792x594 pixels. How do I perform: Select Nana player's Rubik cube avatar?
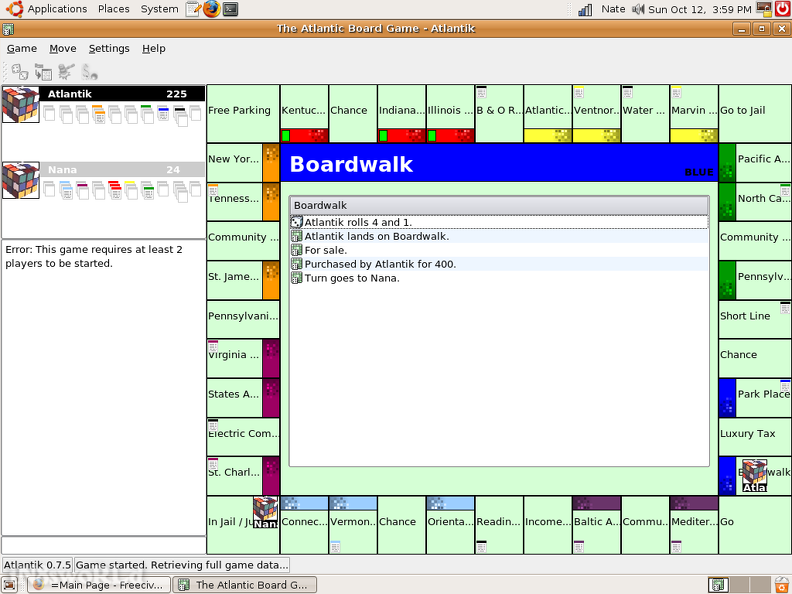[21, 180]
